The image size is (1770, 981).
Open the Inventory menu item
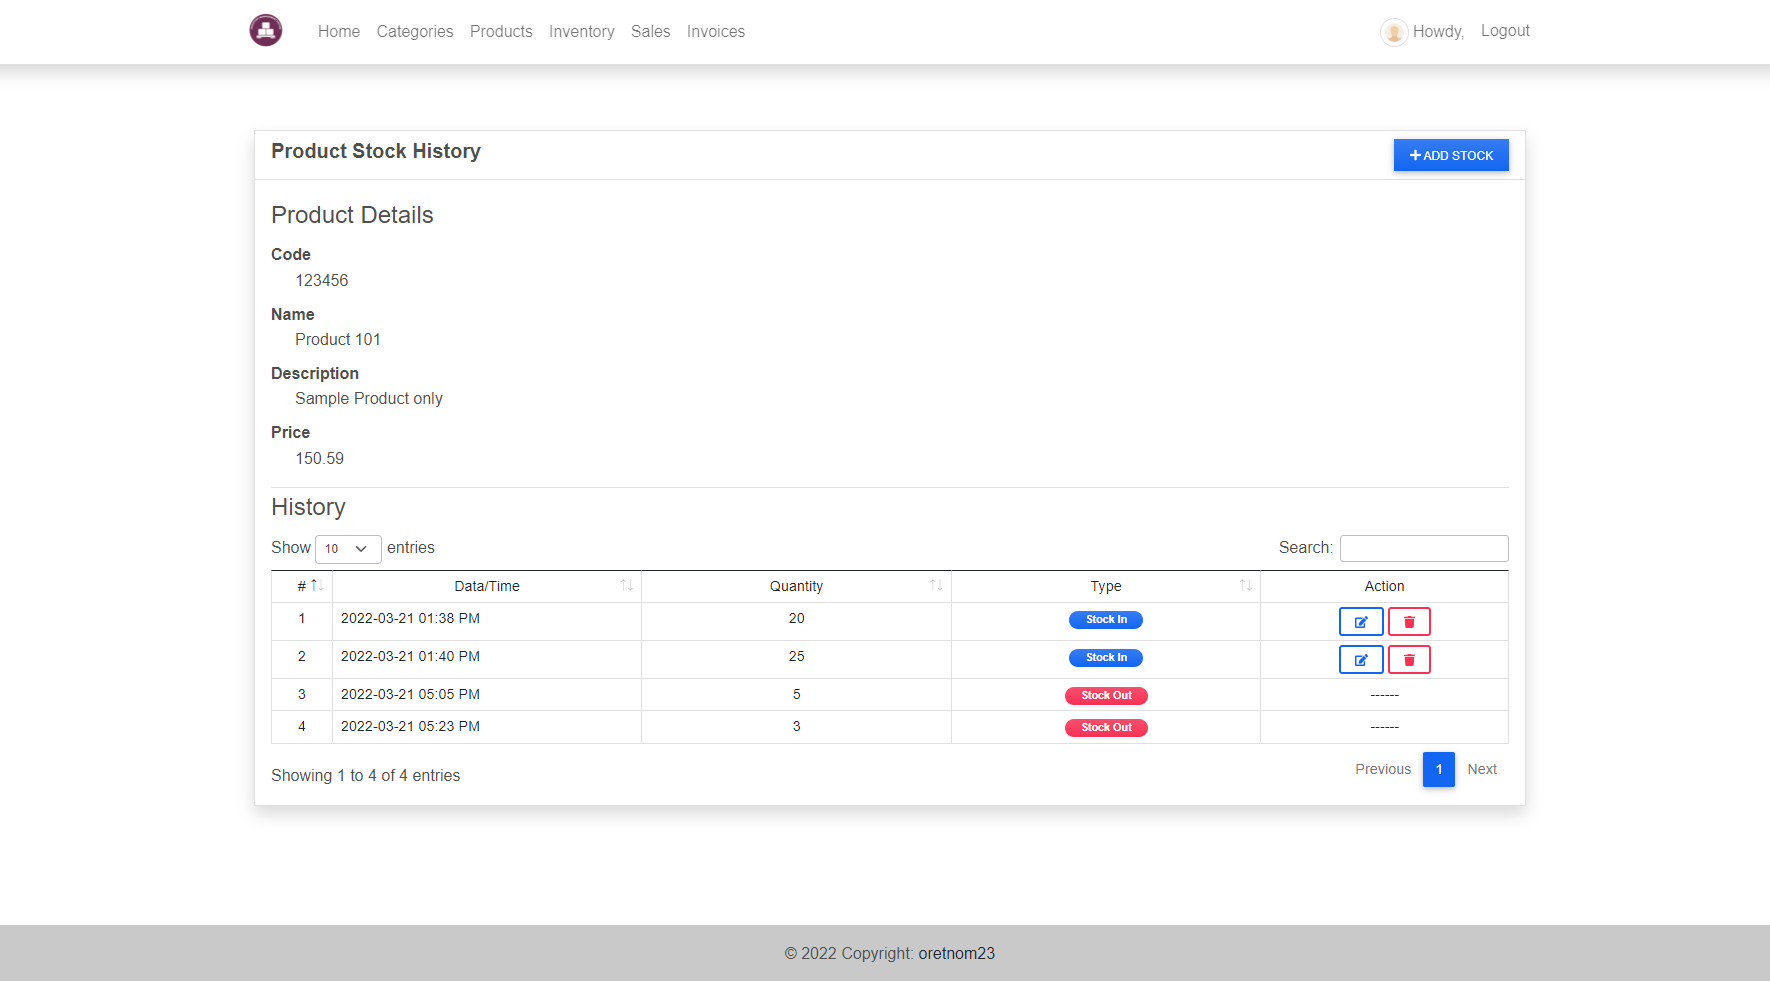582,31
